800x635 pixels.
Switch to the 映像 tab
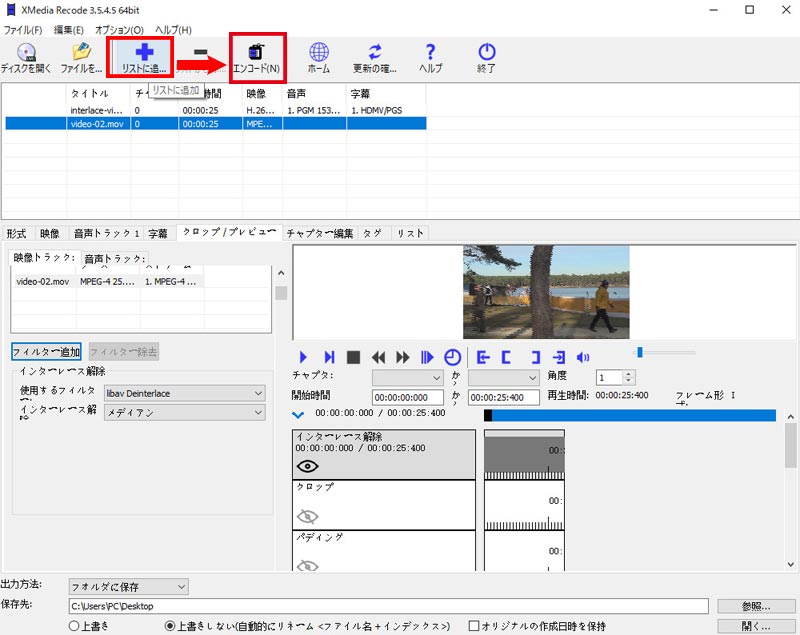(50, 234)
